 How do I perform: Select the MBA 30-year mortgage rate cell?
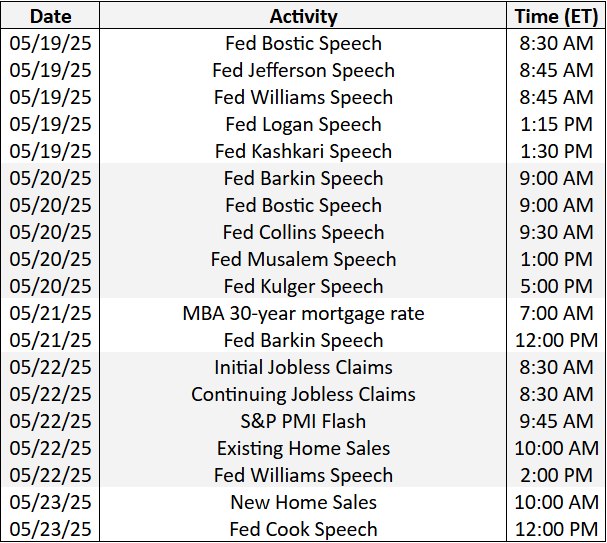(303, 314)
